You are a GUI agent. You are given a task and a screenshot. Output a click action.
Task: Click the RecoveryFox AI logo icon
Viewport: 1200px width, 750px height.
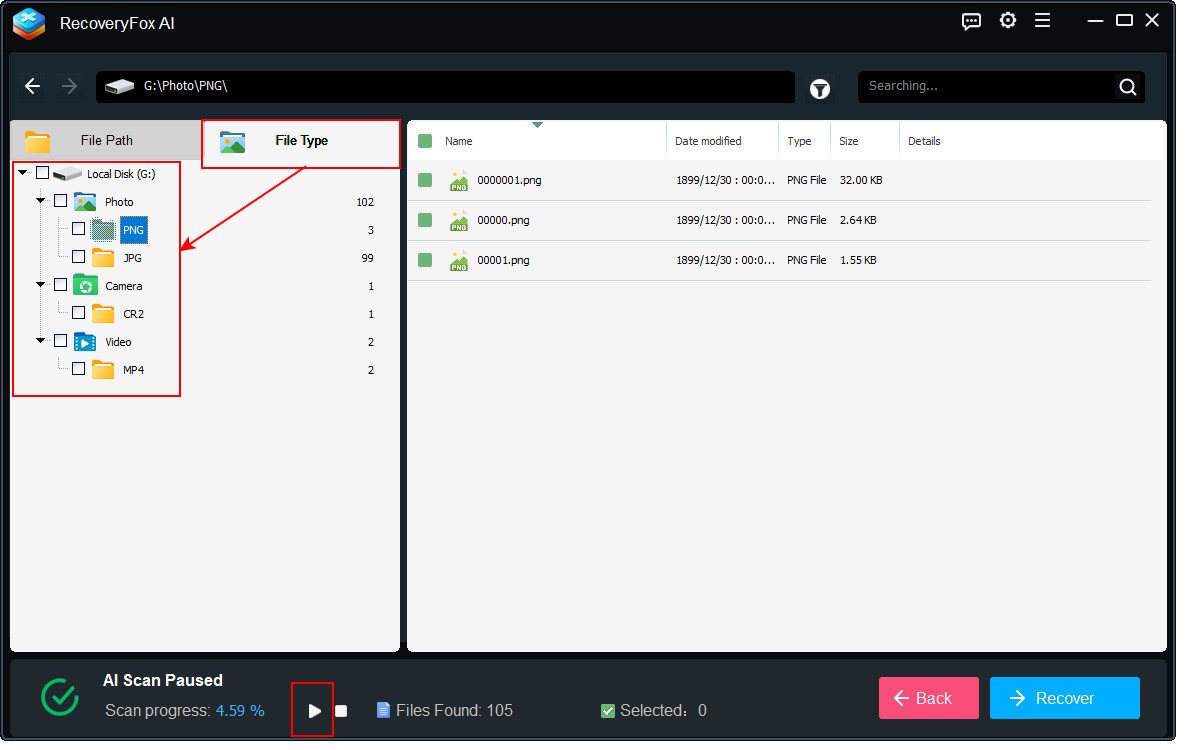(29, 23)
